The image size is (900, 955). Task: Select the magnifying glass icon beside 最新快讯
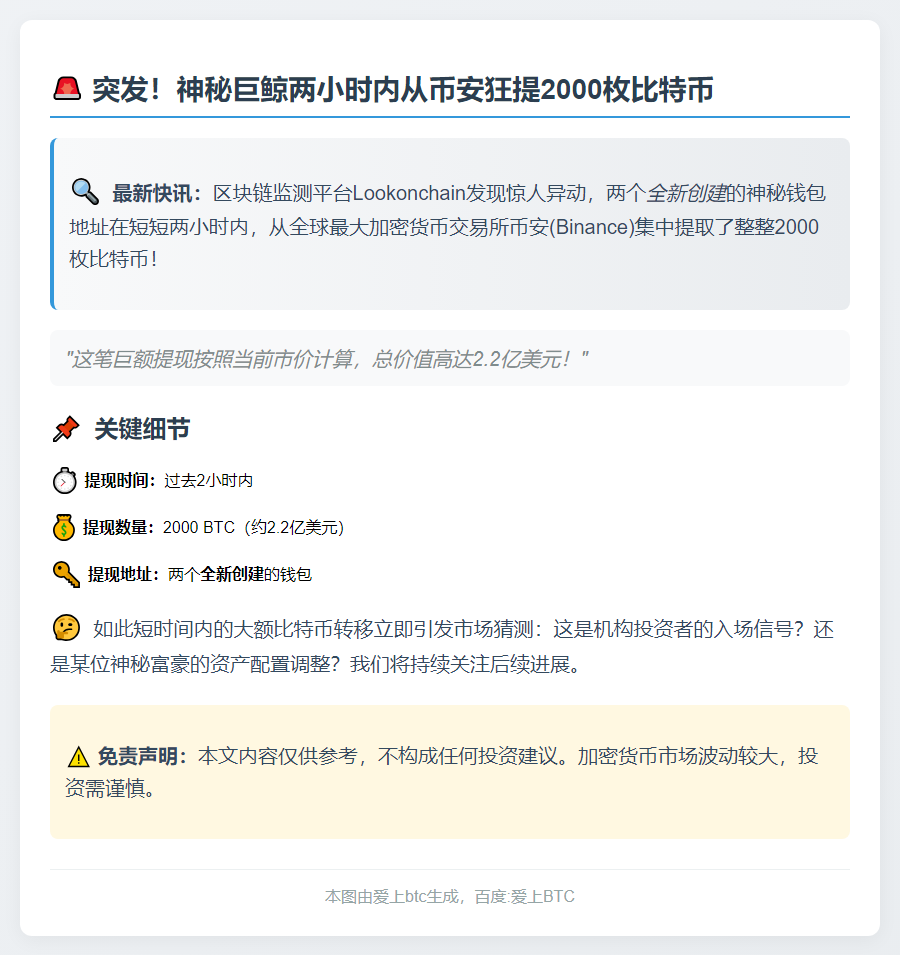85,193
